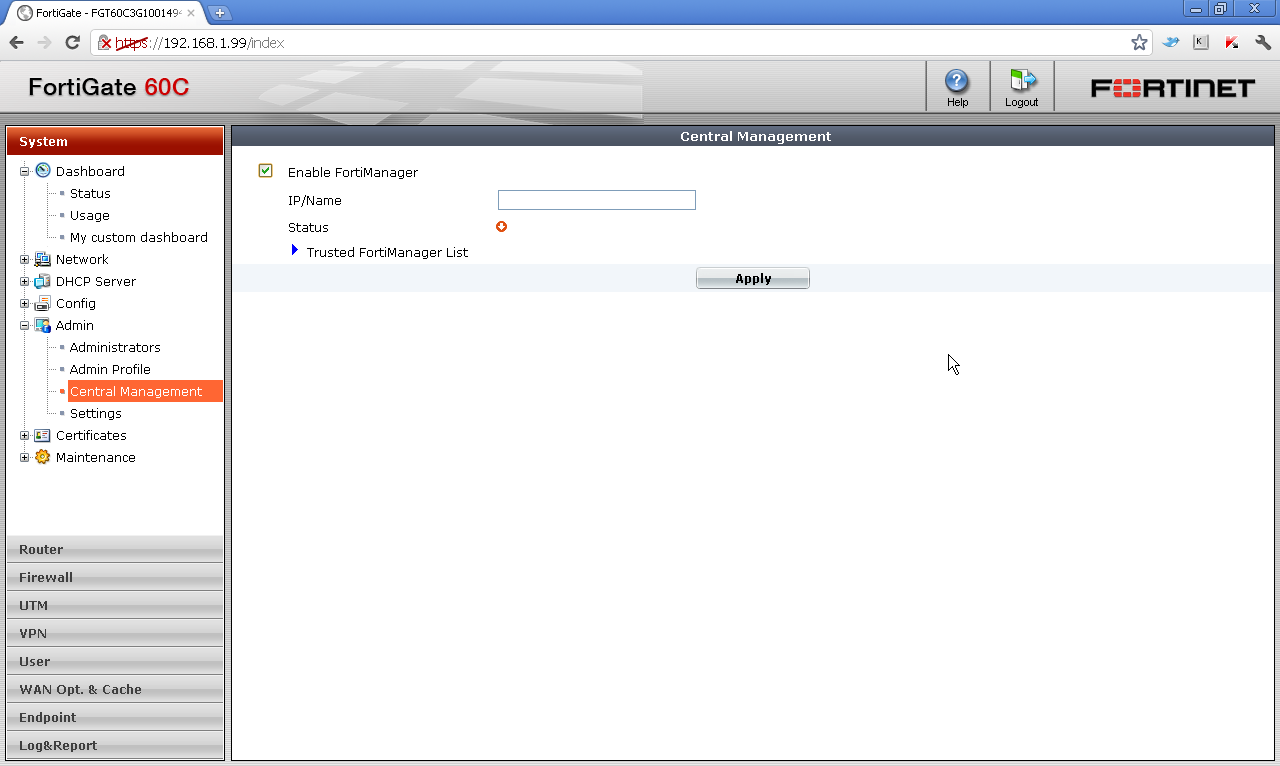1280x766 pixels.
Task: Open the Log&Report menu section
Action: tap(115, 745)
